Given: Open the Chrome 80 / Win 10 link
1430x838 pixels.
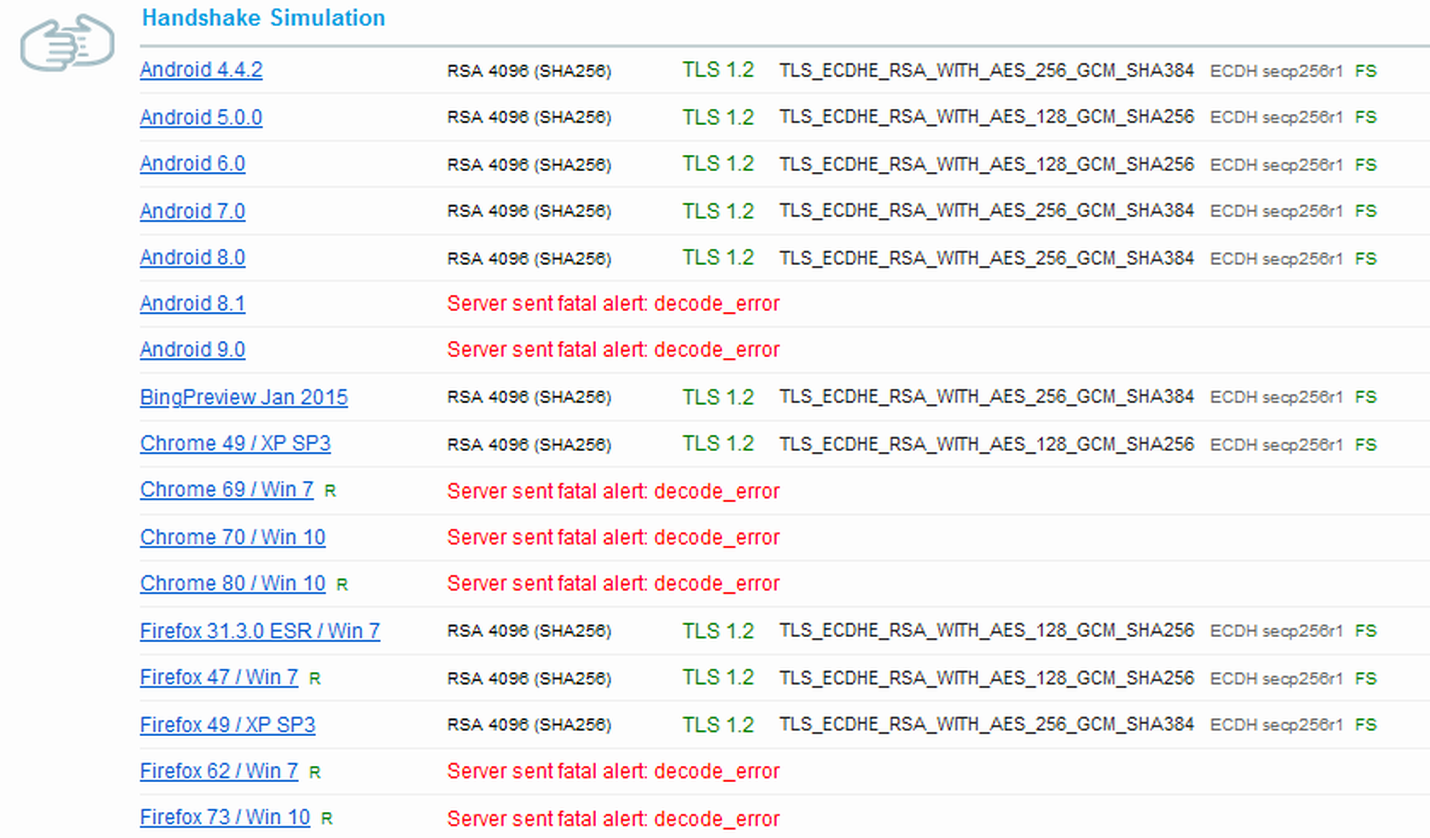Looking at the screenshot, I should 233,583.
